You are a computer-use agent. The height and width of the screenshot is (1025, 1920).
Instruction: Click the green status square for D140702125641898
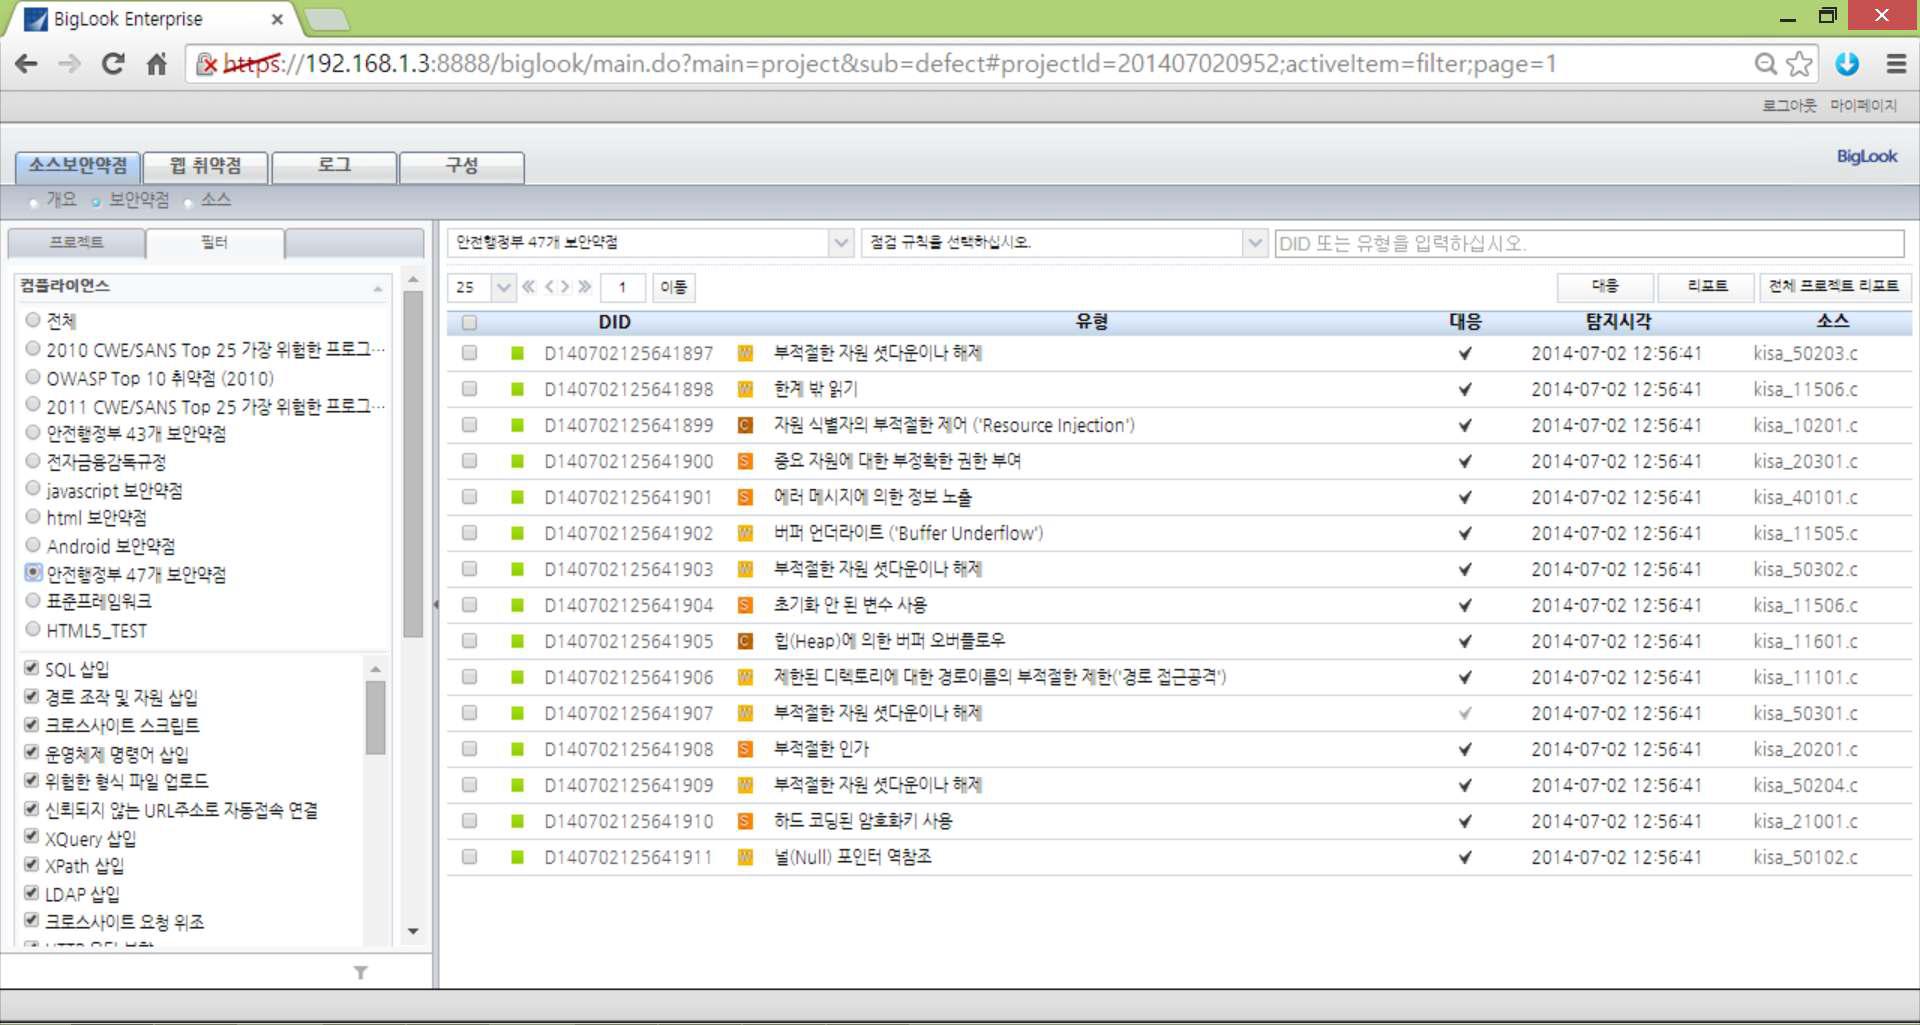517,389
